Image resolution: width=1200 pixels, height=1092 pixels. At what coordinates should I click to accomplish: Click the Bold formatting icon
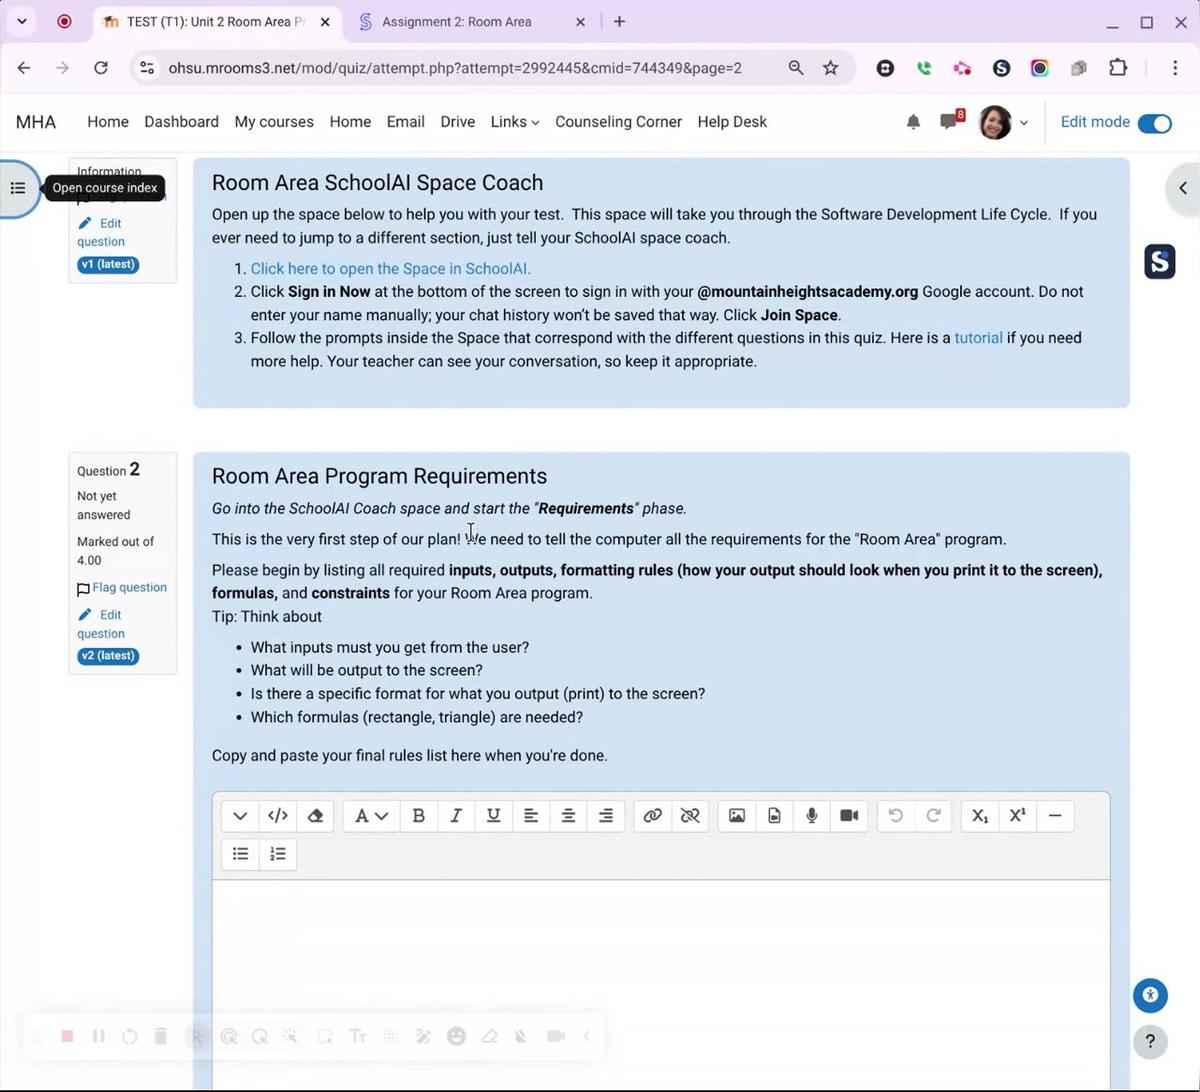(x=419, y=816)
